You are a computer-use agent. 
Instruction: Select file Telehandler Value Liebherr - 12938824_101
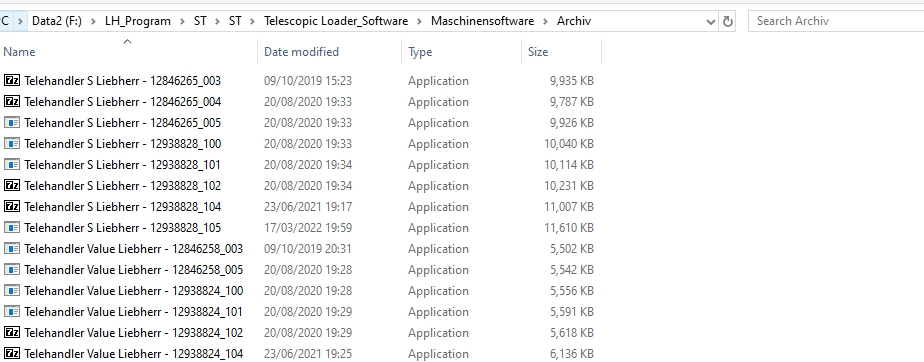(134, 311)
